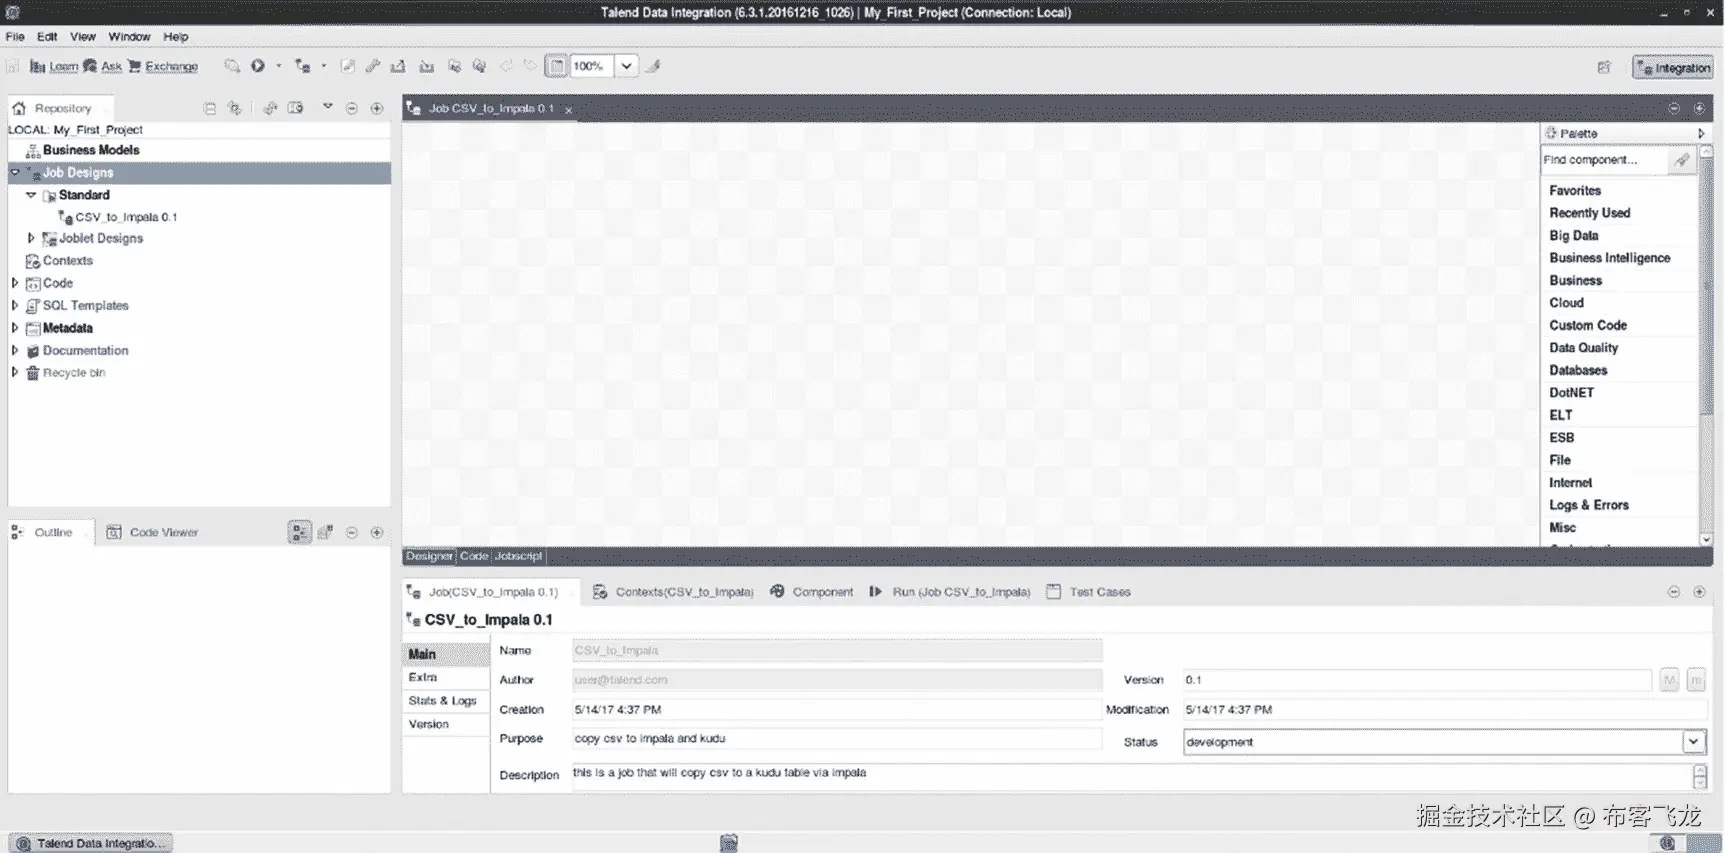Click the Find component search field
This screenshot has height=853, width=1725.
pos(1603,160)
